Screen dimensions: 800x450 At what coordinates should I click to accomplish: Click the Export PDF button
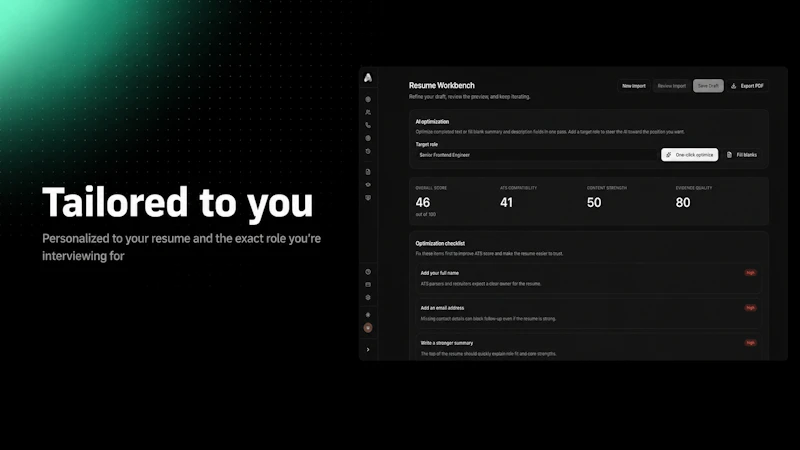(x=747, y=86)
